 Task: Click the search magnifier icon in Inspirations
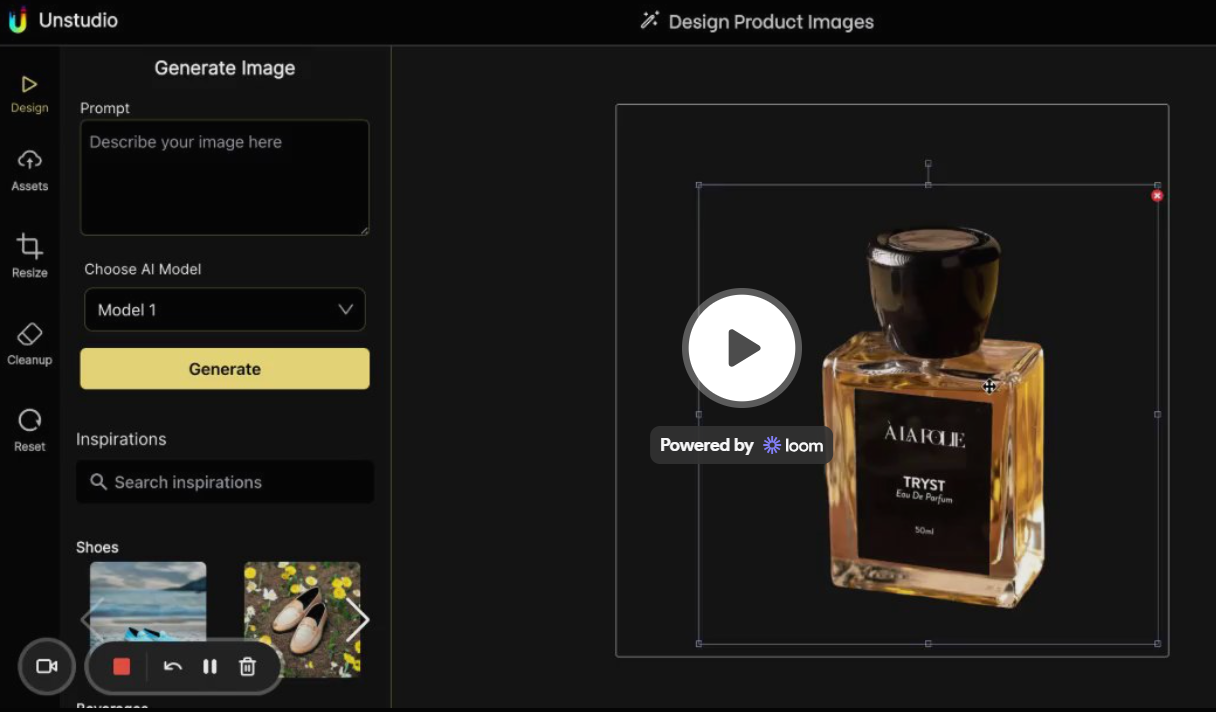(x=98, y=482)
